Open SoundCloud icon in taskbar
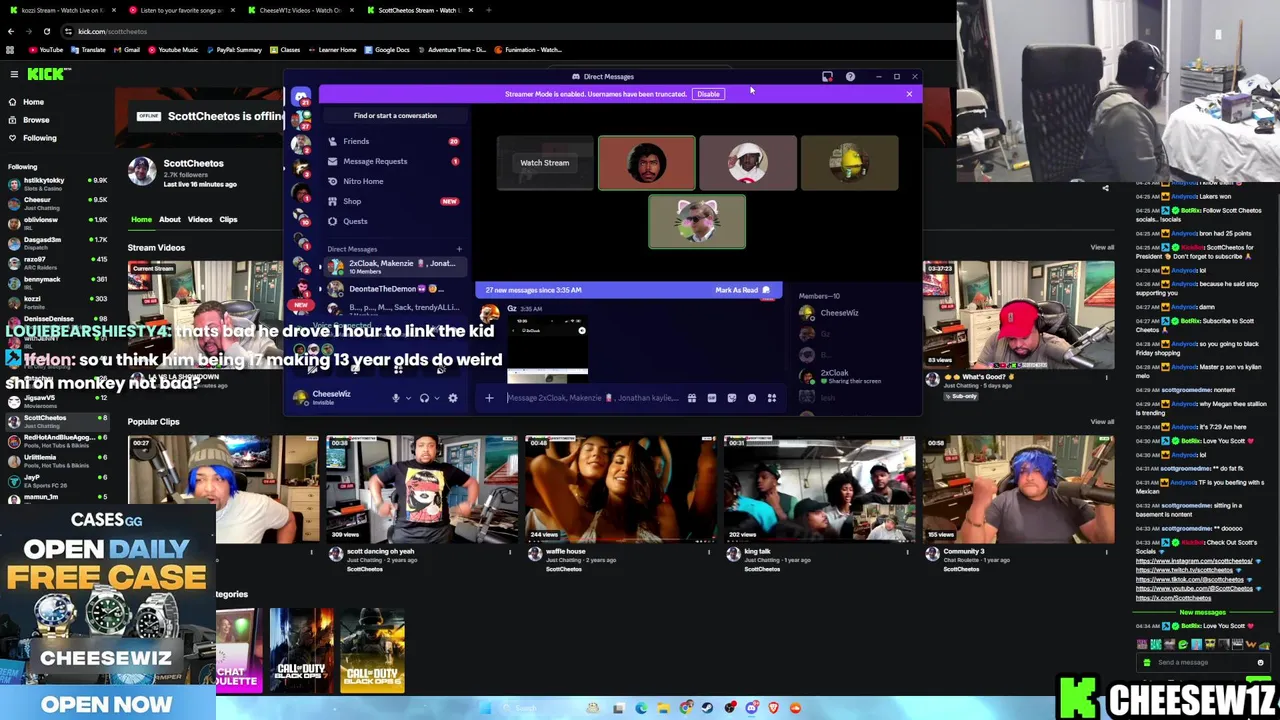The image size is (1280, 720). click(795, 708)
